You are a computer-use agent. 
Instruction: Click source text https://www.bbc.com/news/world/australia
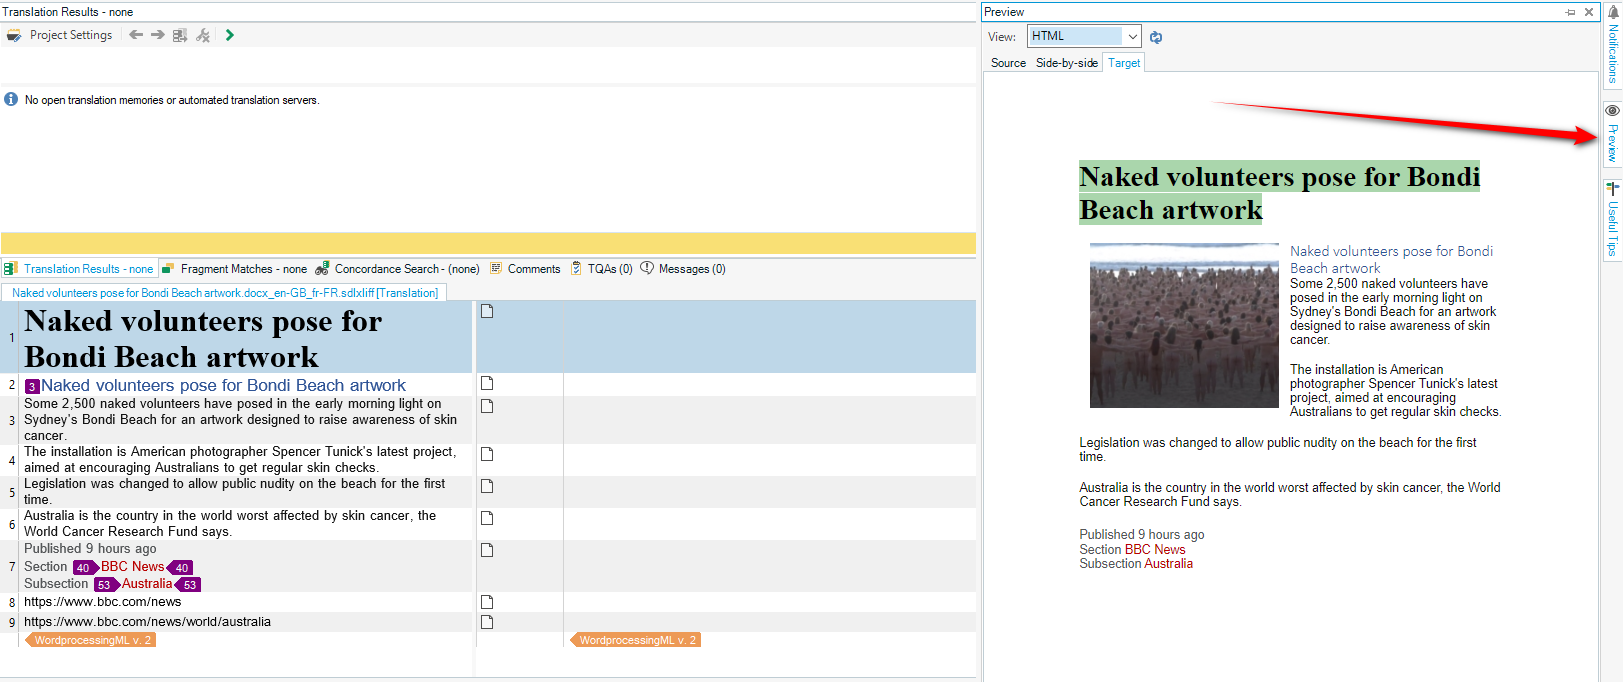[147, 622]
